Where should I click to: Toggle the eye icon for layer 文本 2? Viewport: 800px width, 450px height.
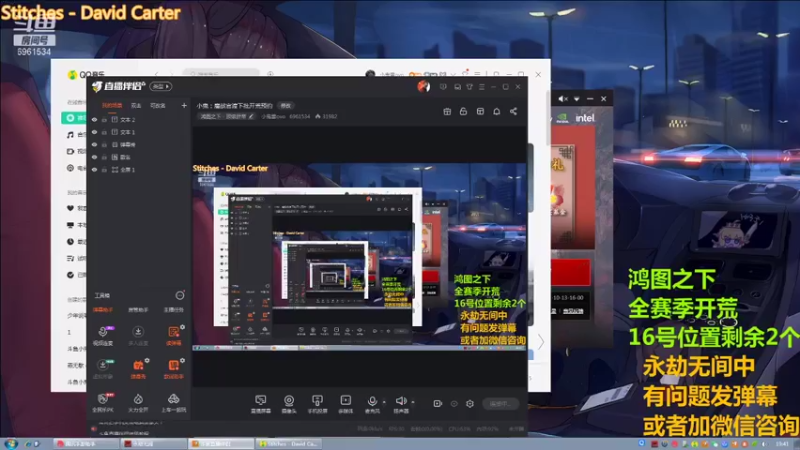click(x=94, y=119)
